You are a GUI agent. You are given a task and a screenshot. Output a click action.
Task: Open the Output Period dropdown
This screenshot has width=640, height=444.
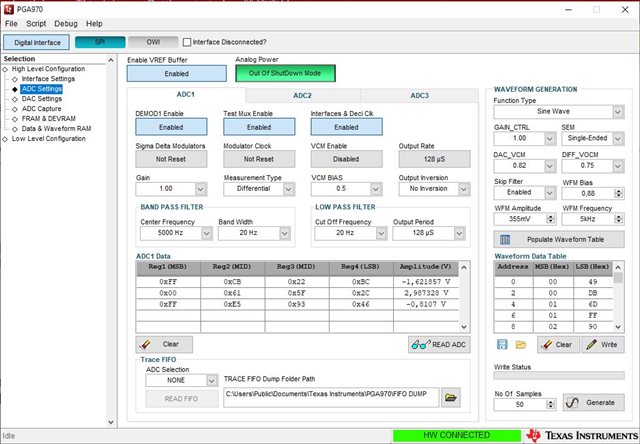click(459, 233)
